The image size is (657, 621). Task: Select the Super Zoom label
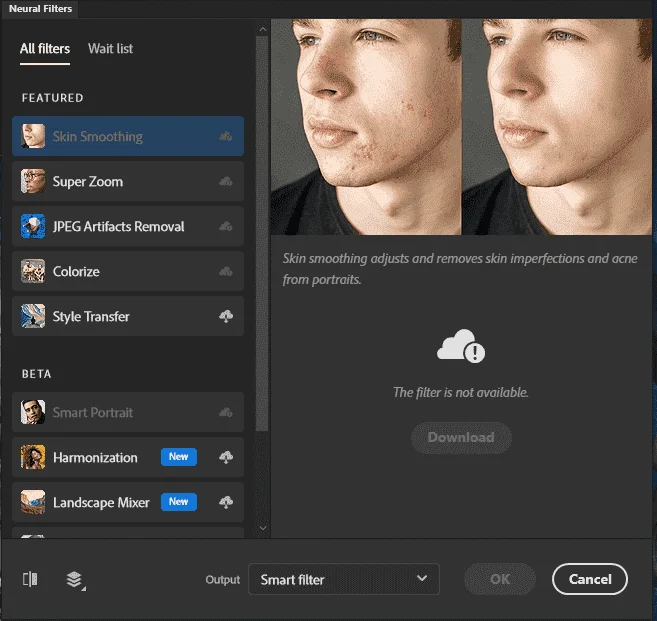[x=88, y=181]
